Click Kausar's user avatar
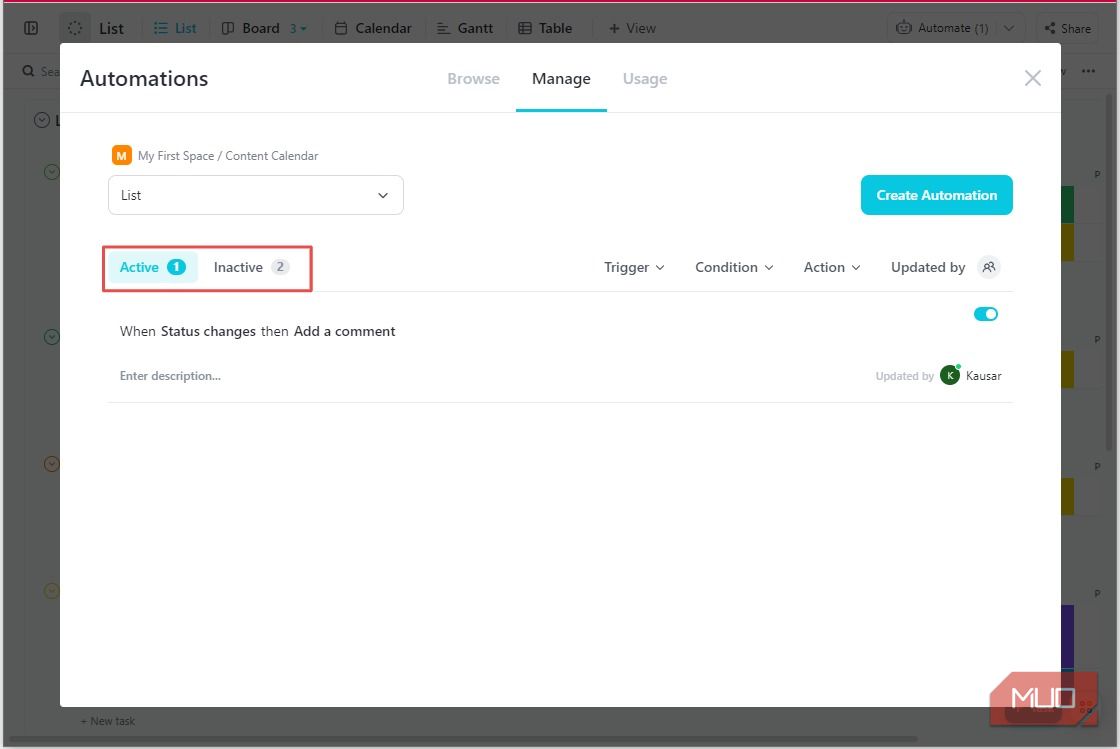 [949, 376]
